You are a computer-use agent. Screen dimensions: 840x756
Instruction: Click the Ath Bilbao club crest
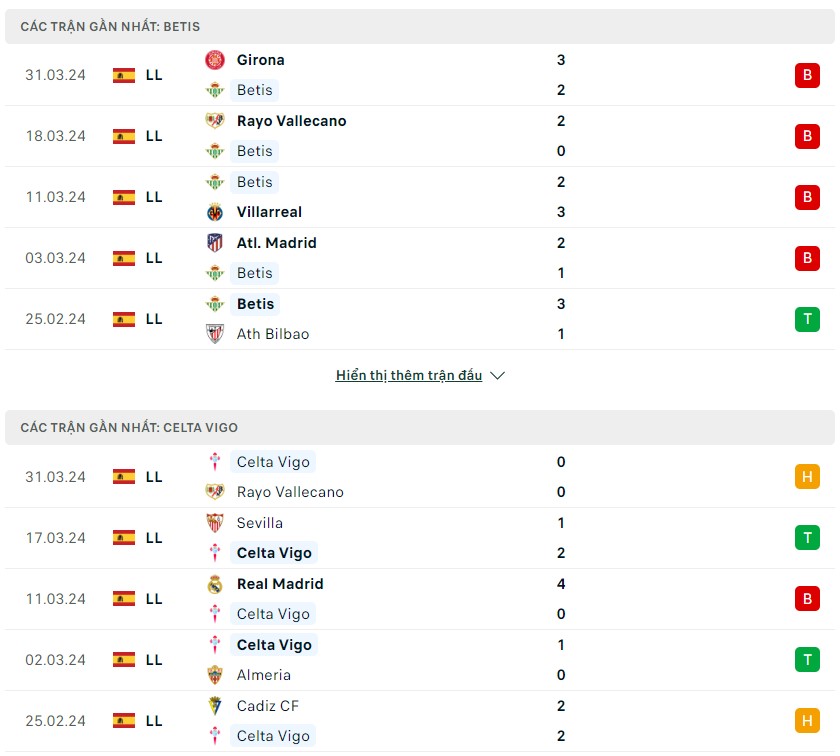point(215,334)
